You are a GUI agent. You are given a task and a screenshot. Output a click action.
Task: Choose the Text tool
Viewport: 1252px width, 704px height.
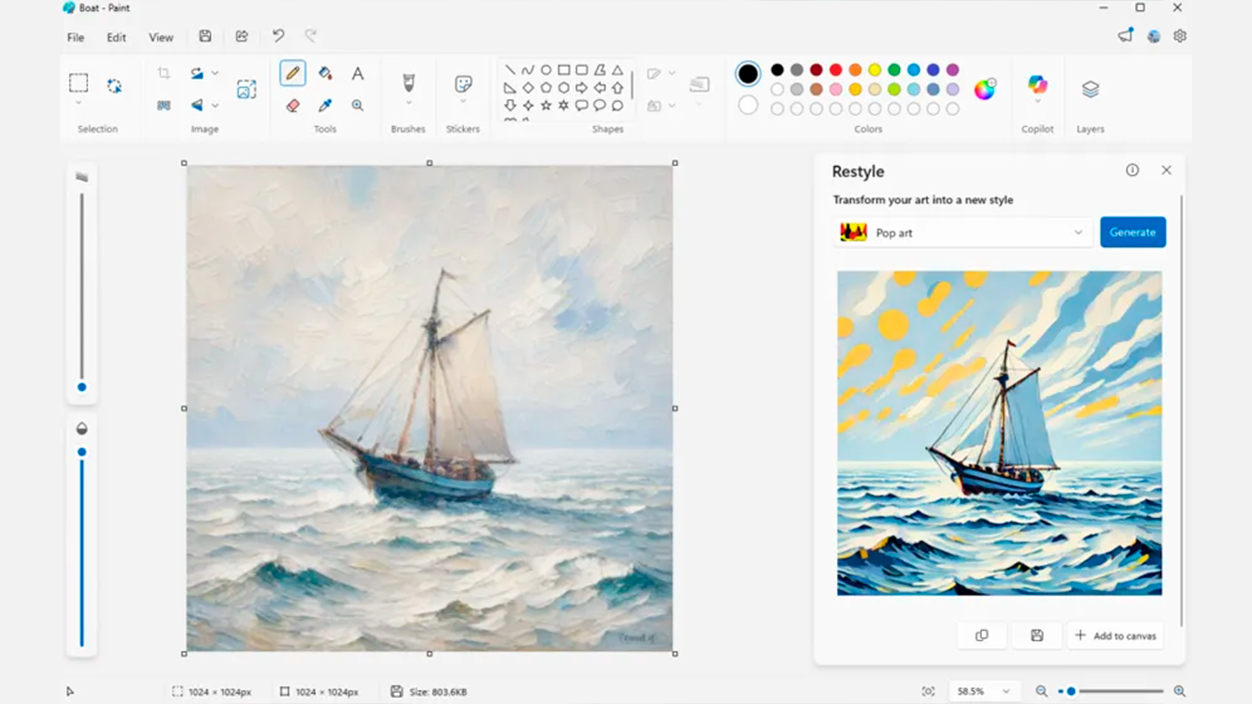(x=357, y=73)
